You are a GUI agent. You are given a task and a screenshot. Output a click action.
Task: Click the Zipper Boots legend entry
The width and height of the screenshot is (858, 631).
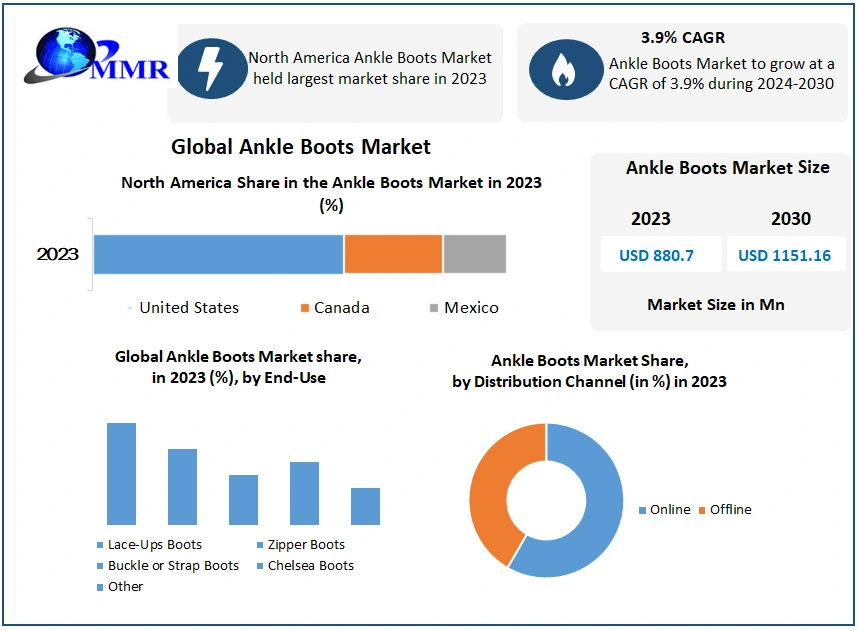(x=305, y=545)
